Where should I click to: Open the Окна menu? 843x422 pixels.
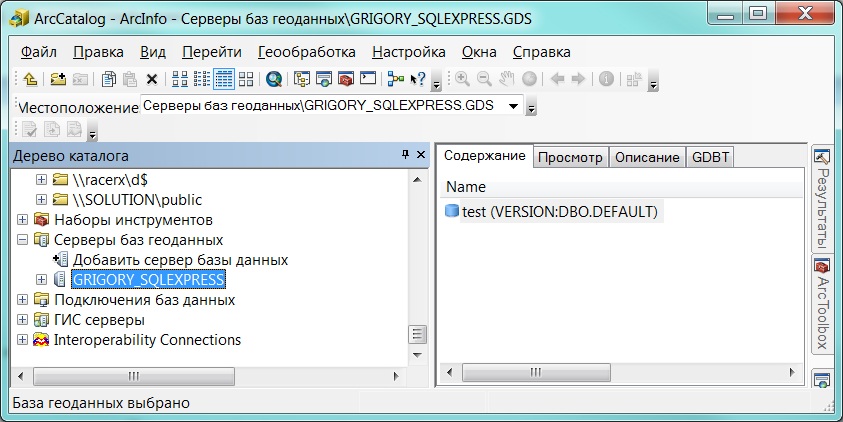[479, 52]
